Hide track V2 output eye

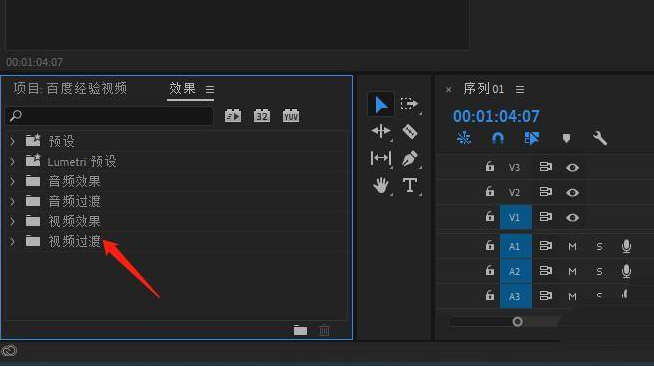click(x=572, y=192)
